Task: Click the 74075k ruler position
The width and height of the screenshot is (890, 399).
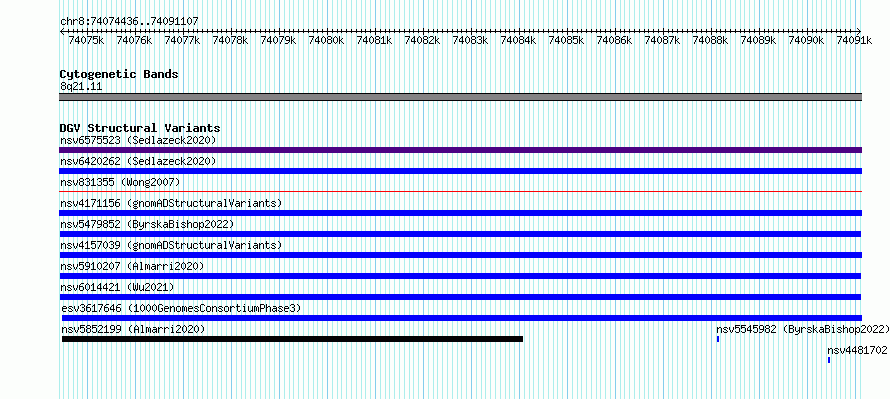Action: coord(86,40)
